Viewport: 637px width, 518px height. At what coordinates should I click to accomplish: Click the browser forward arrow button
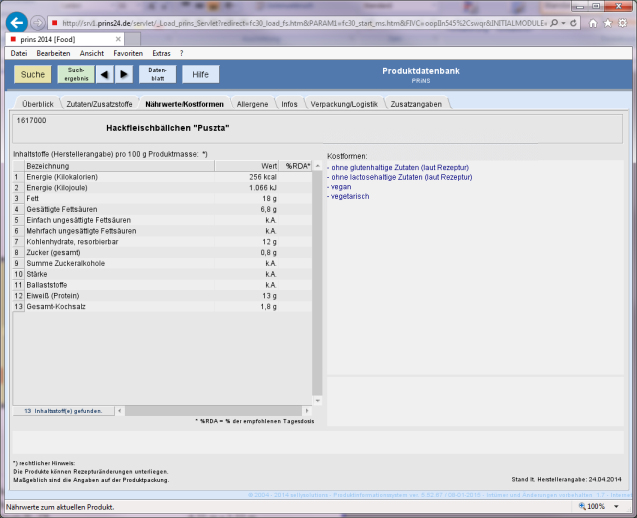coord(37,22)
